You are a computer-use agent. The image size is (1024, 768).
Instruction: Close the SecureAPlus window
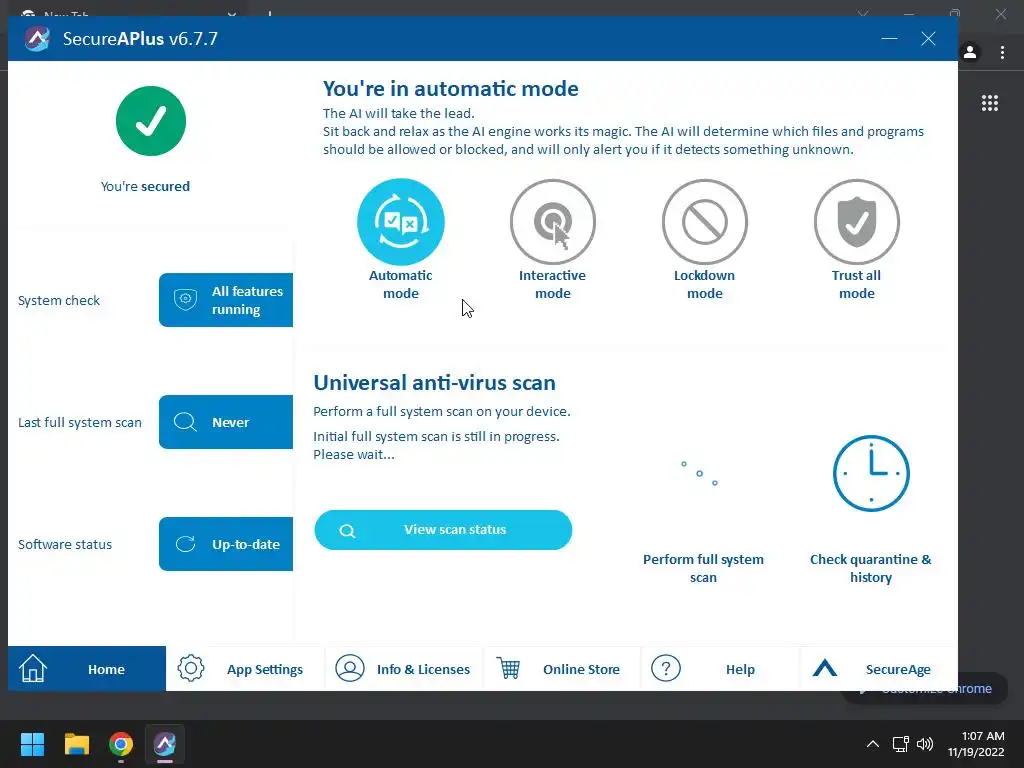(928, 39)
